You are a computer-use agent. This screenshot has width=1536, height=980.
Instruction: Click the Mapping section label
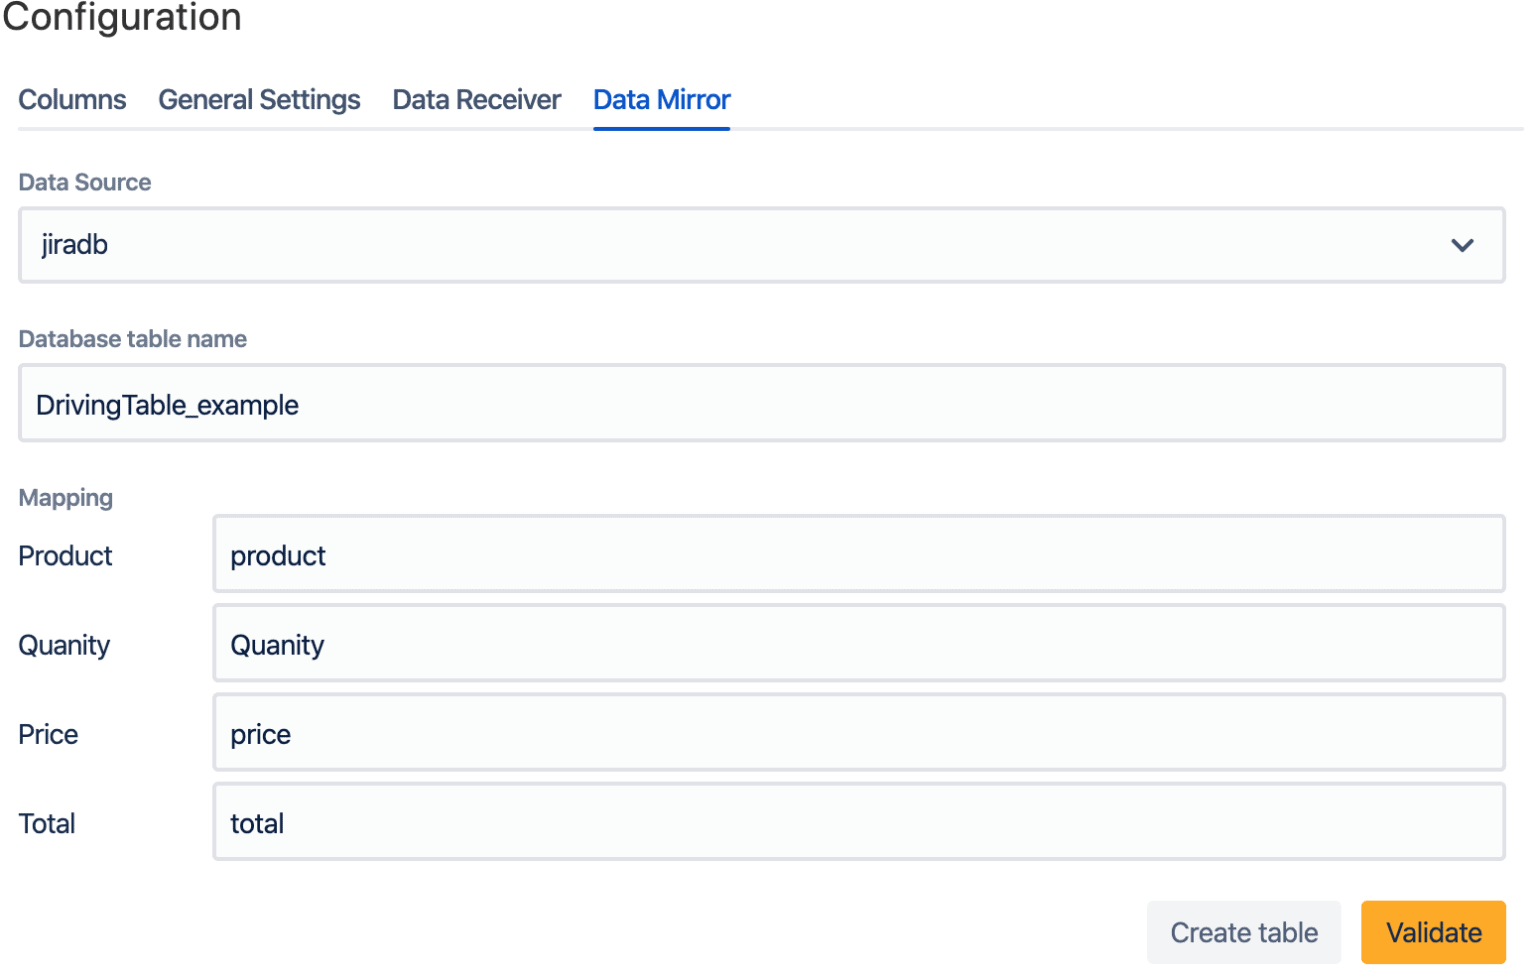pos(65,497)
